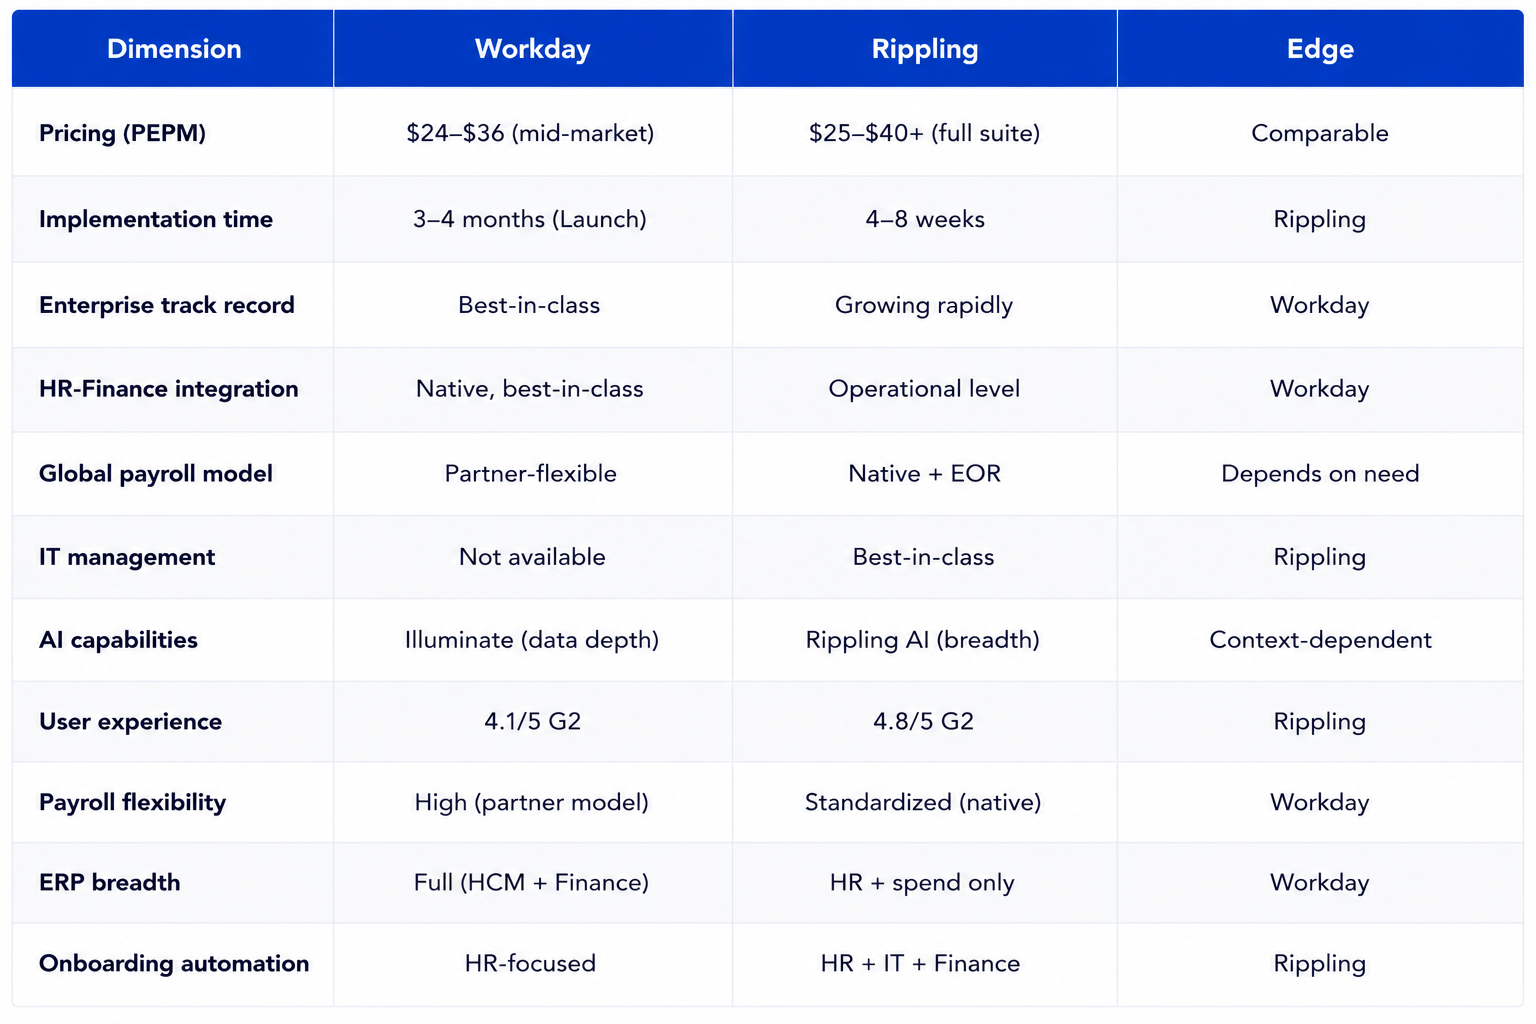Select the "HR-focused" cell

point(530,963)
